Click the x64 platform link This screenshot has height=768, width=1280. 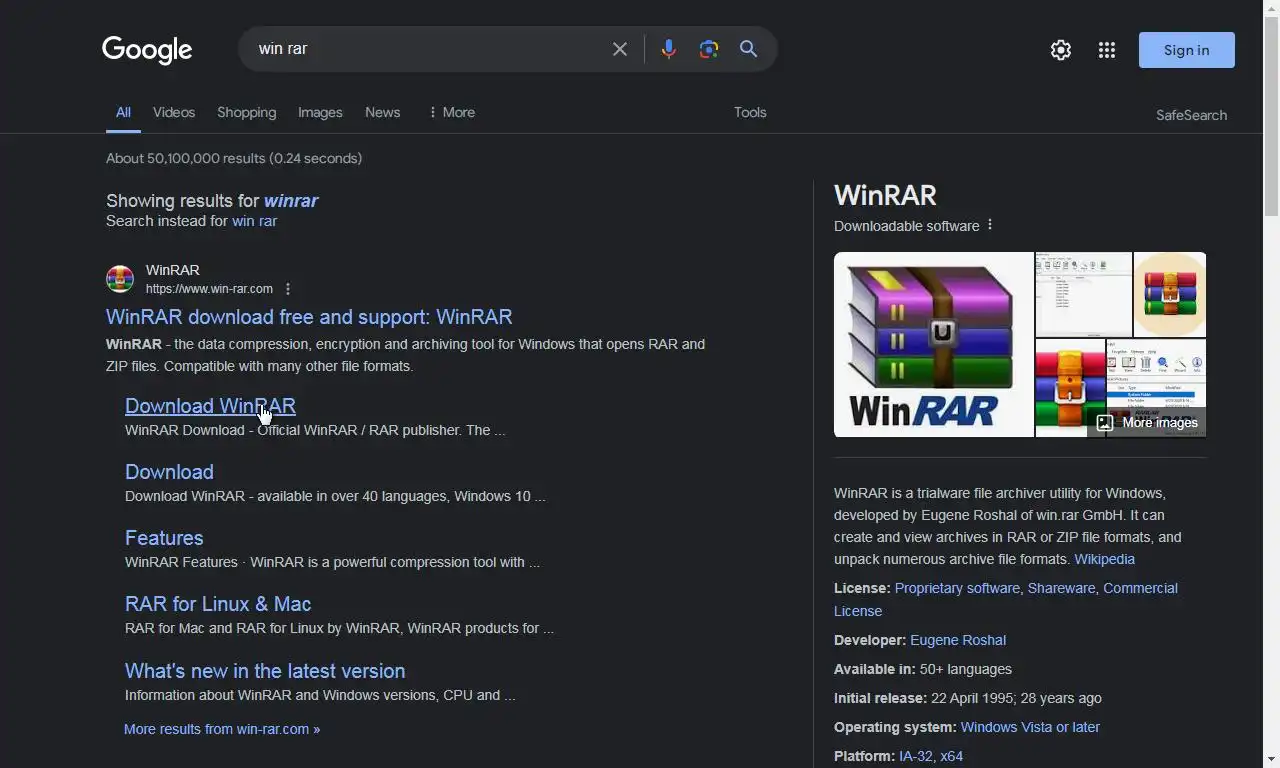pyautogui.click(x=952, y=756)
